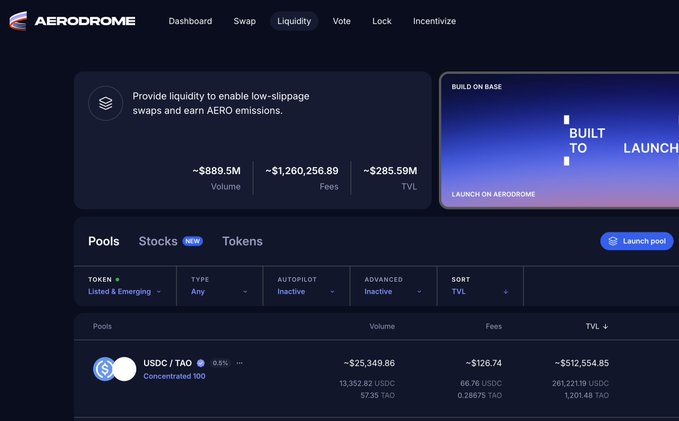The width and height of the screenshot is (679, 421).
Task: Click the USDC token coin icon
Action: [x=104, y=369]
